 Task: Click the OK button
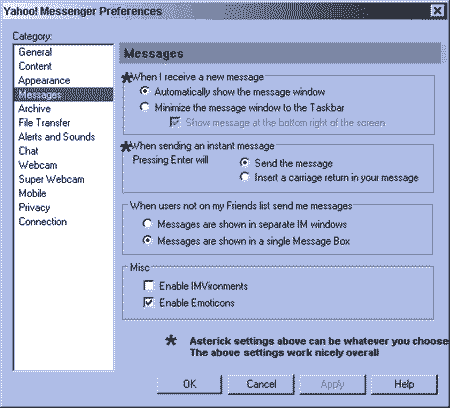(189, 384)
